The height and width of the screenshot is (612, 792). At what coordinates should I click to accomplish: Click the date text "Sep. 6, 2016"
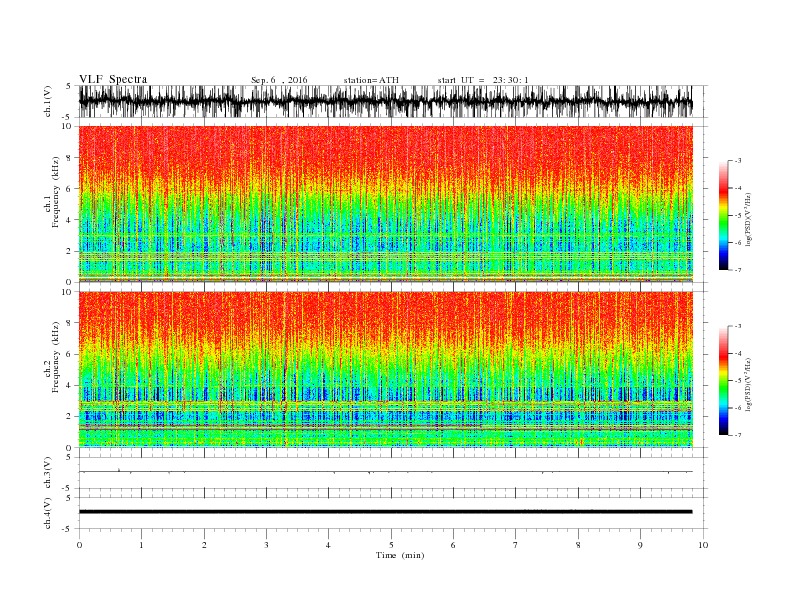pos(279,80)
